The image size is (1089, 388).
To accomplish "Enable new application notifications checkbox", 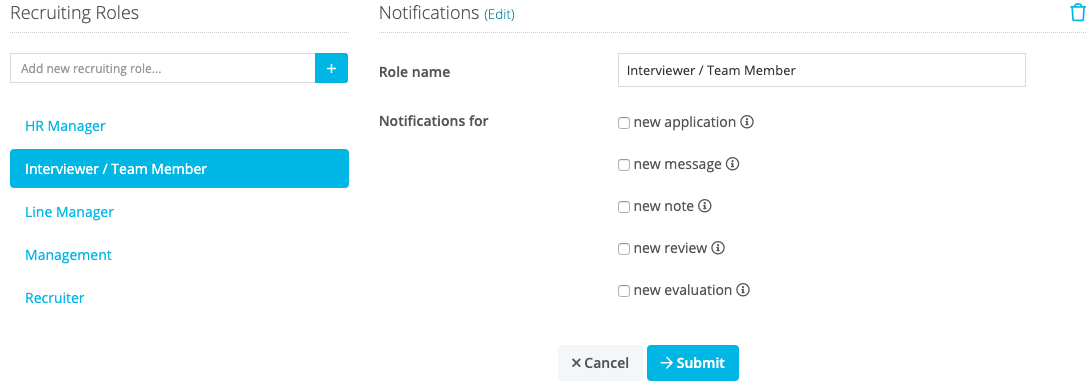I will click(624, 123).
